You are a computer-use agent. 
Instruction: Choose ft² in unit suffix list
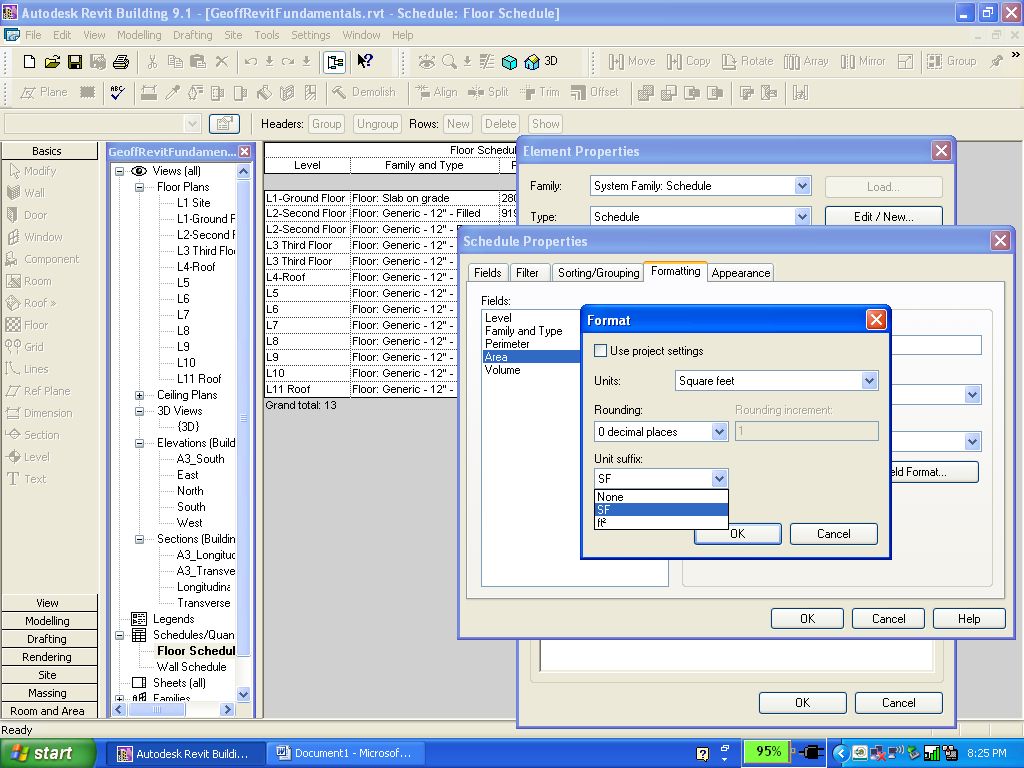(x=661, y=522)
